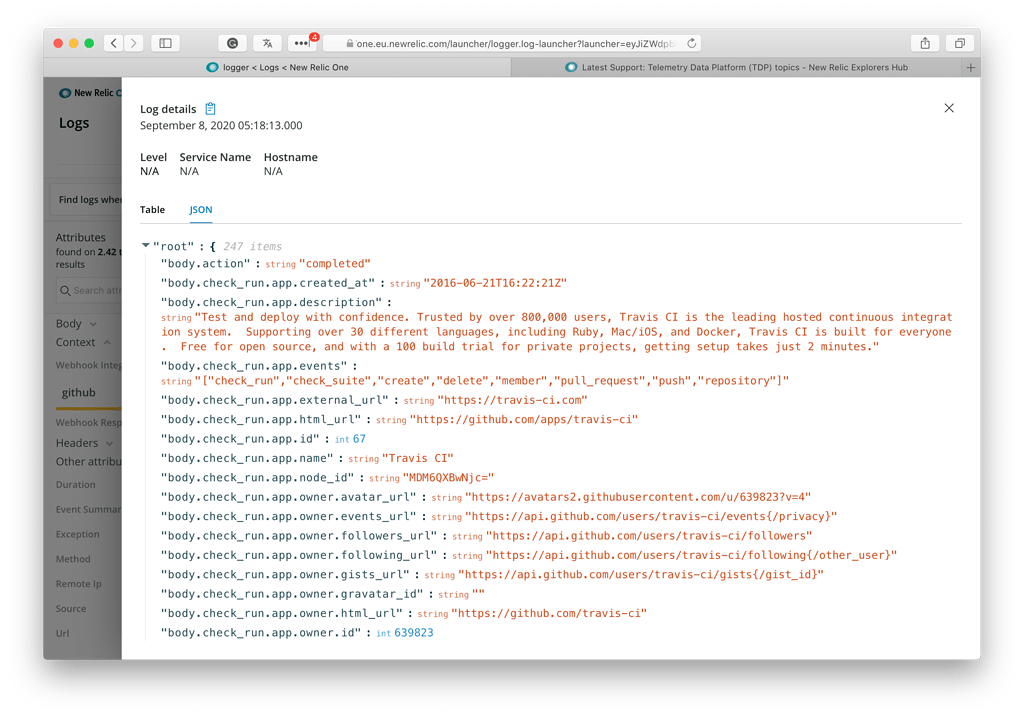Screen dimensions: 1024x717
Task: Click the Duration attribute
Action: coord(75,485)
